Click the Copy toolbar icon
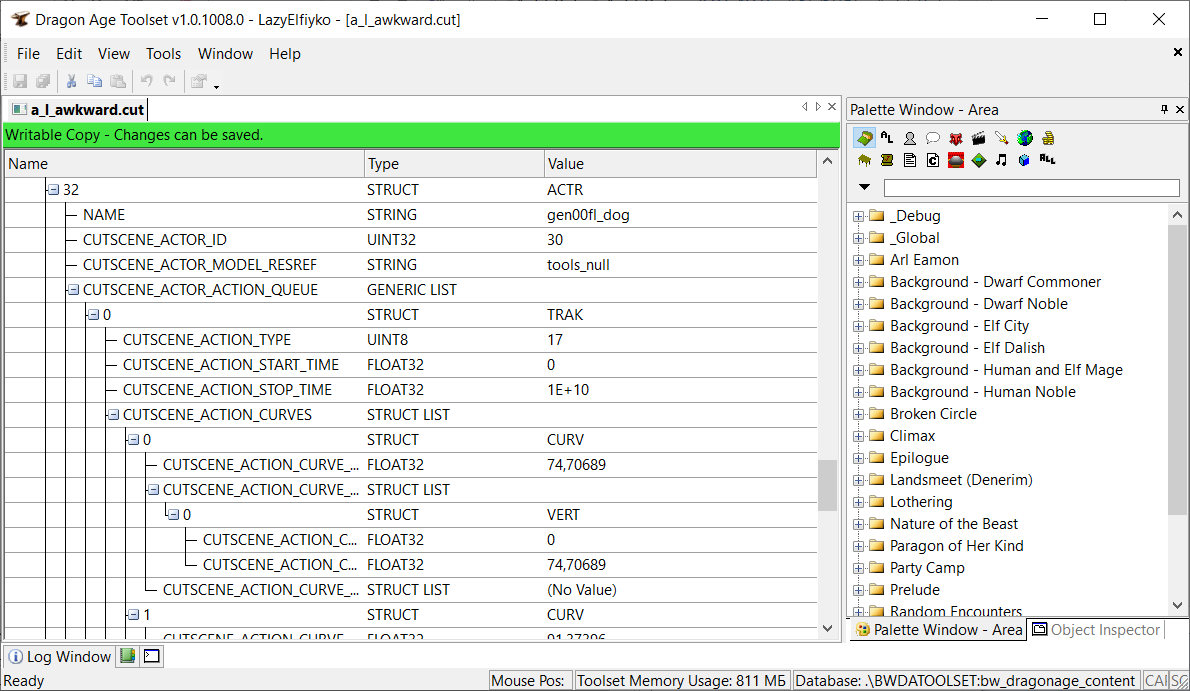The height and width of the screenshot is (691, 1190). (94, 81)
